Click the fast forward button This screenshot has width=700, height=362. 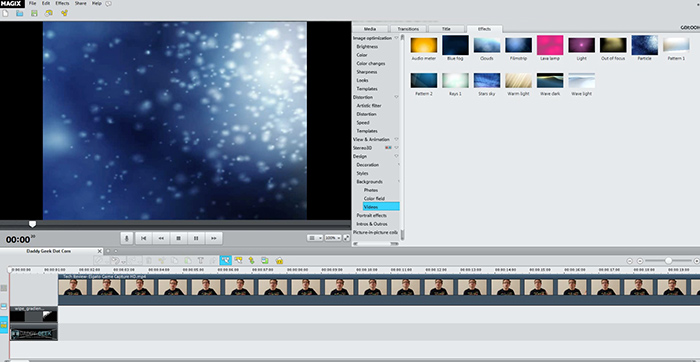[213, 238]
